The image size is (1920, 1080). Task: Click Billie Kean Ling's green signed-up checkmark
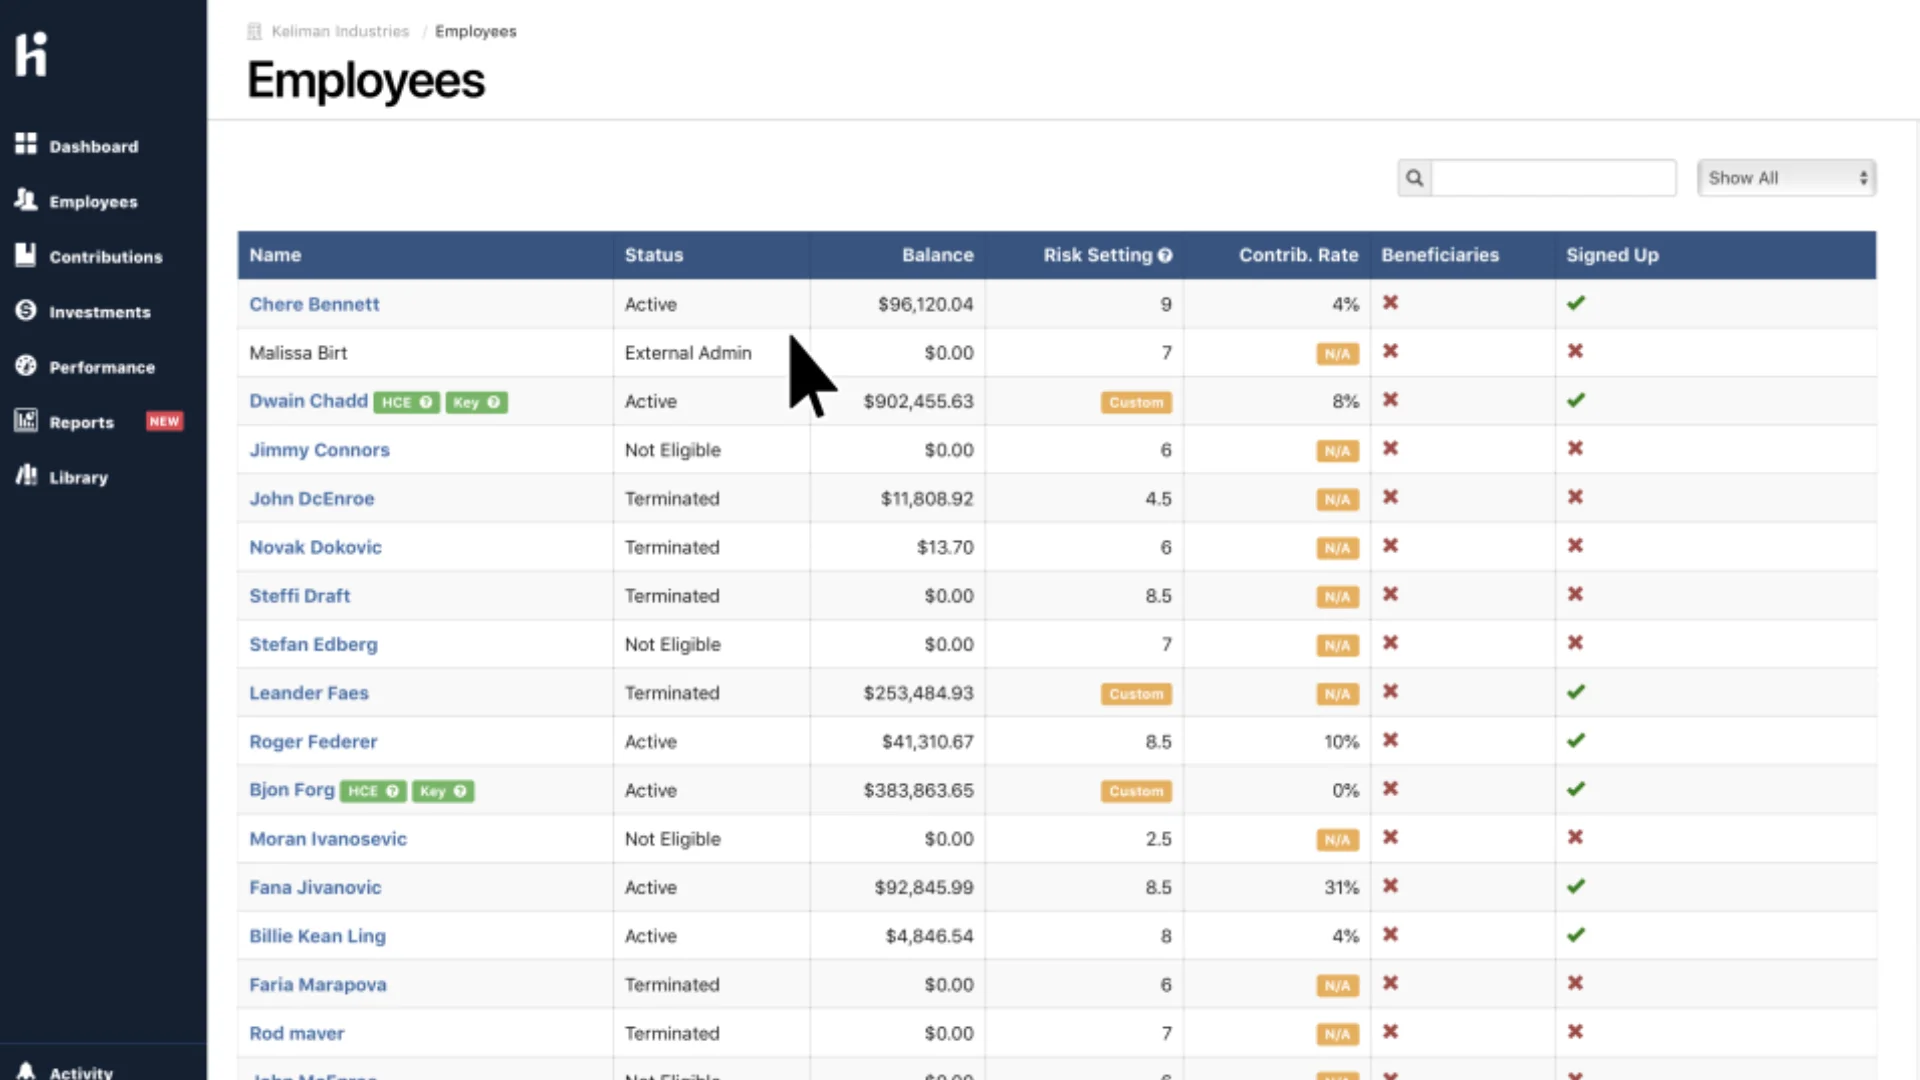click(1576, 935)
